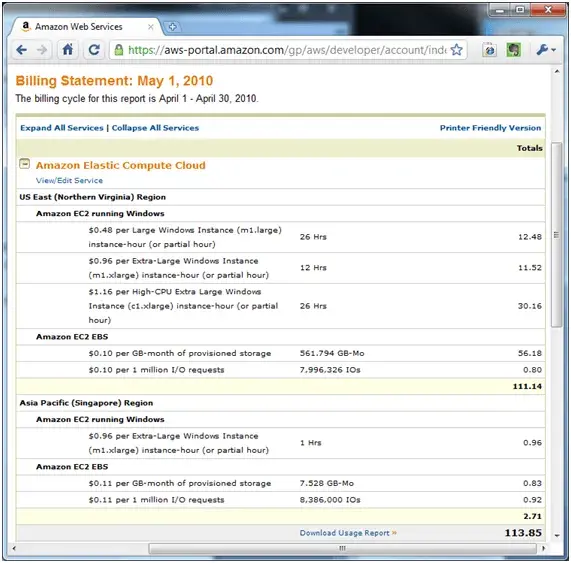571x563 pixels.
Task: Click 'Billing Statement: May 1, 2010' heading
Action: pyautogui.click(x=114, y=81)
